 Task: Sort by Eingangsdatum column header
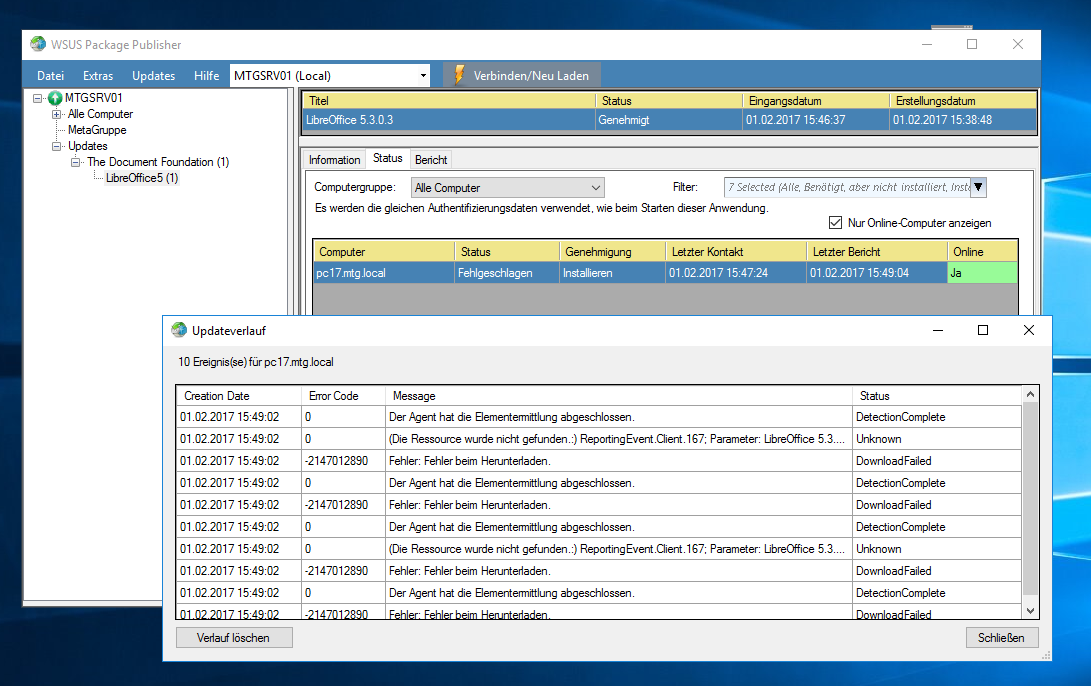click(x=816, y=101)
